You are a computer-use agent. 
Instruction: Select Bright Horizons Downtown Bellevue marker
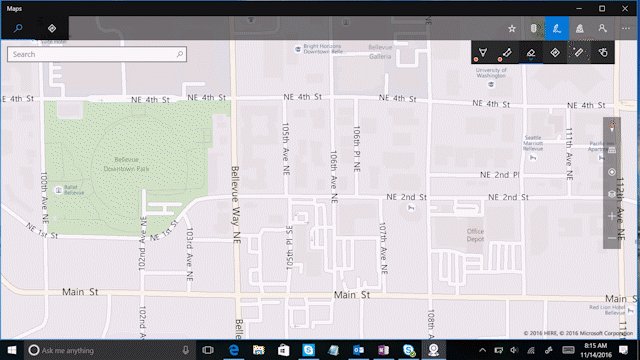(298, 49)
